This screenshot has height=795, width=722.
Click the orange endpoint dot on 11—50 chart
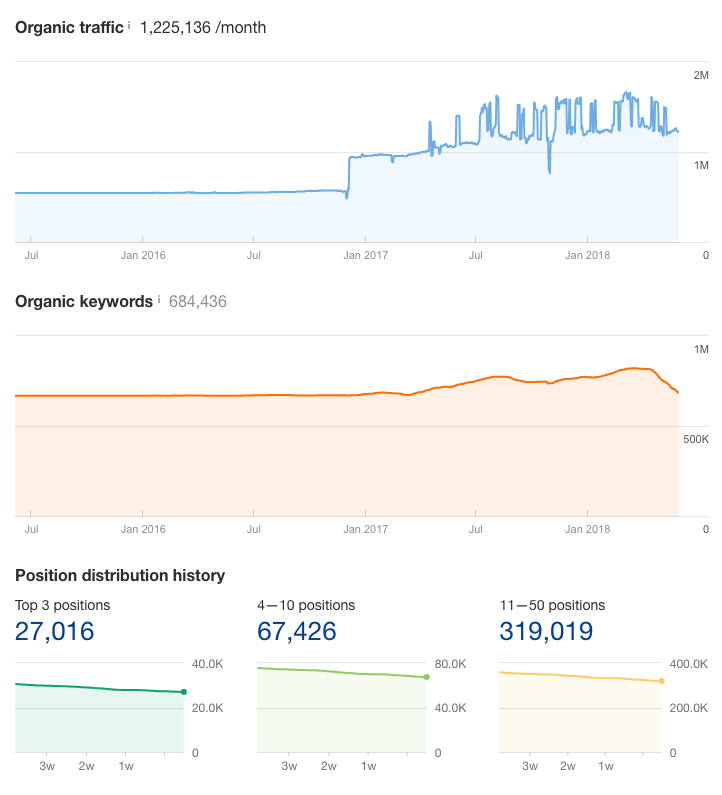[662, 681]
